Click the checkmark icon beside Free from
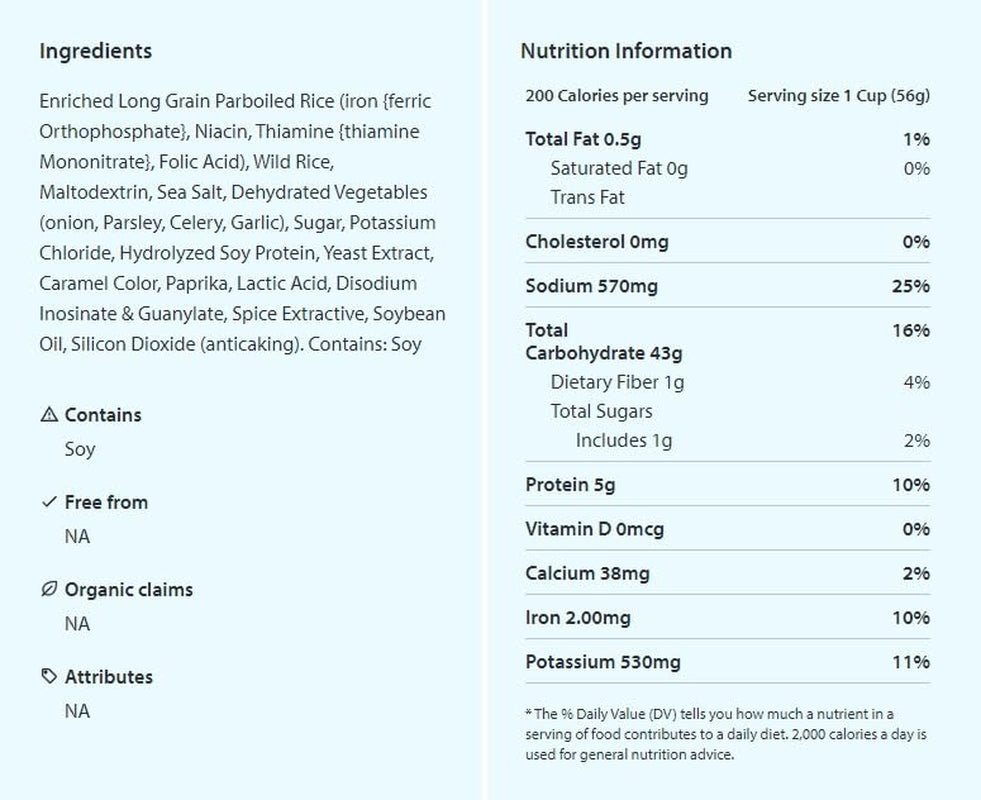Viewport: 981px width, 800px height. [x=49, y=502]
